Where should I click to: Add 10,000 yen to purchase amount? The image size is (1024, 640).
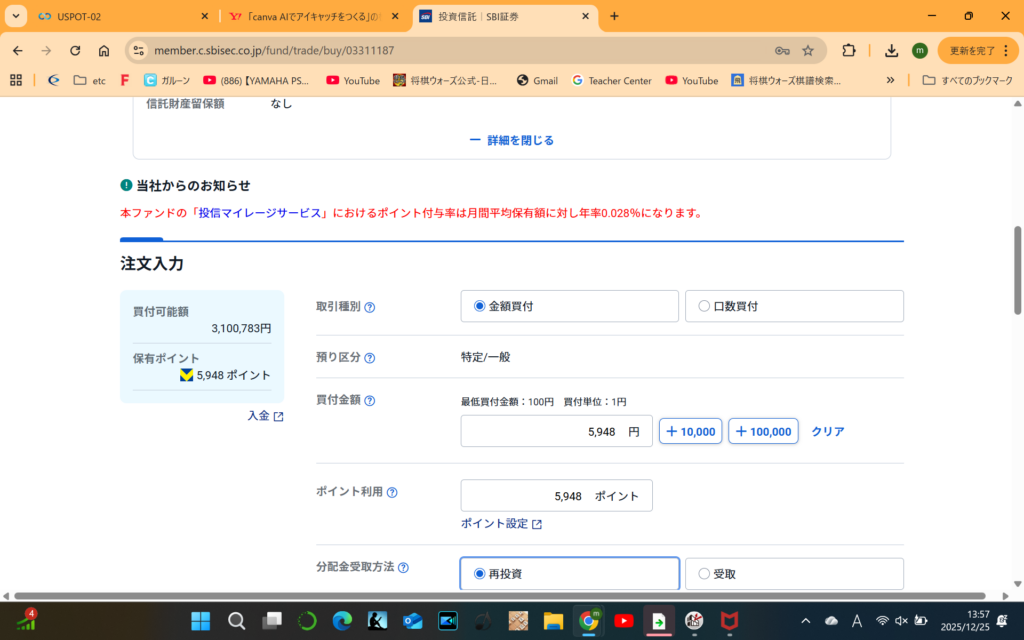click(690, 432)
